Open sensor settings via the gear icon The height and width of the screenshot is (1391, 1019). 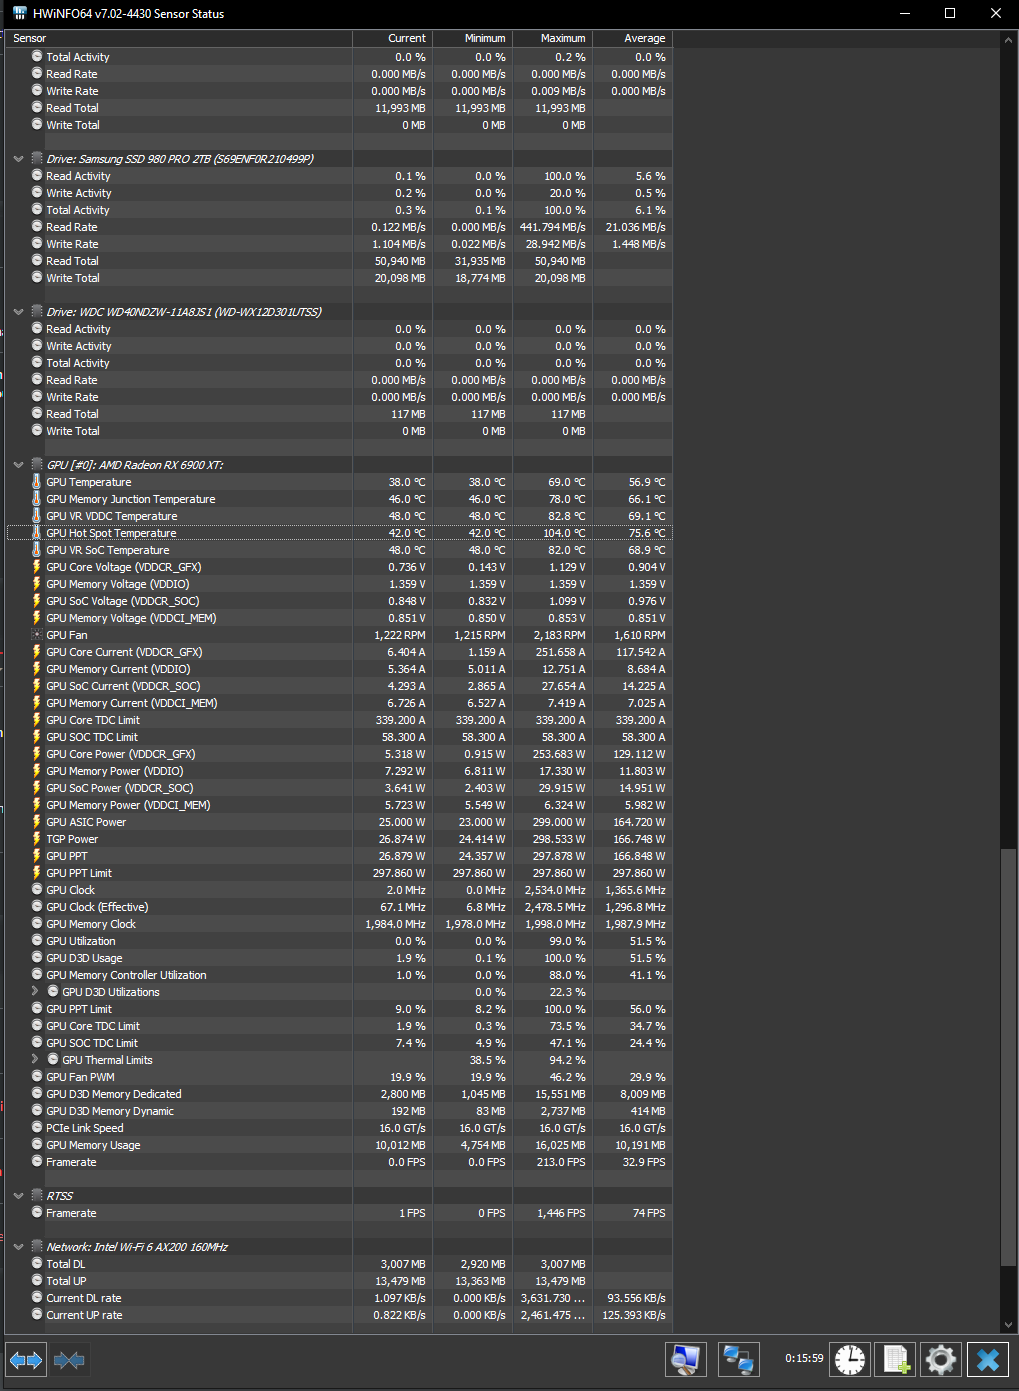pos(941,1360)
